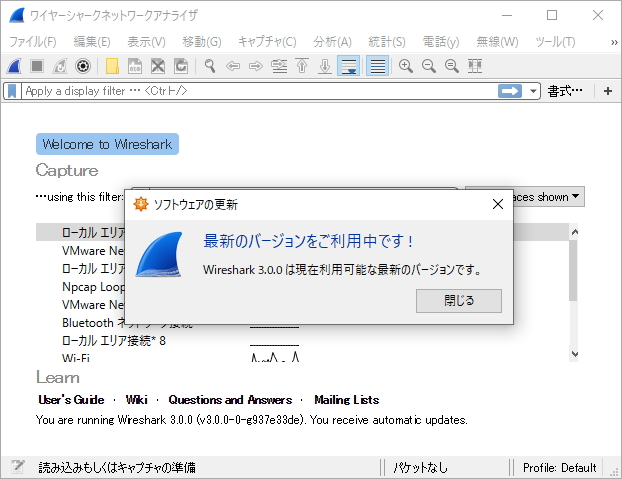The width and height of the screenshot is (622, 479).
Task: Find a packet magnifier icon
Action: tap(210, 66)
